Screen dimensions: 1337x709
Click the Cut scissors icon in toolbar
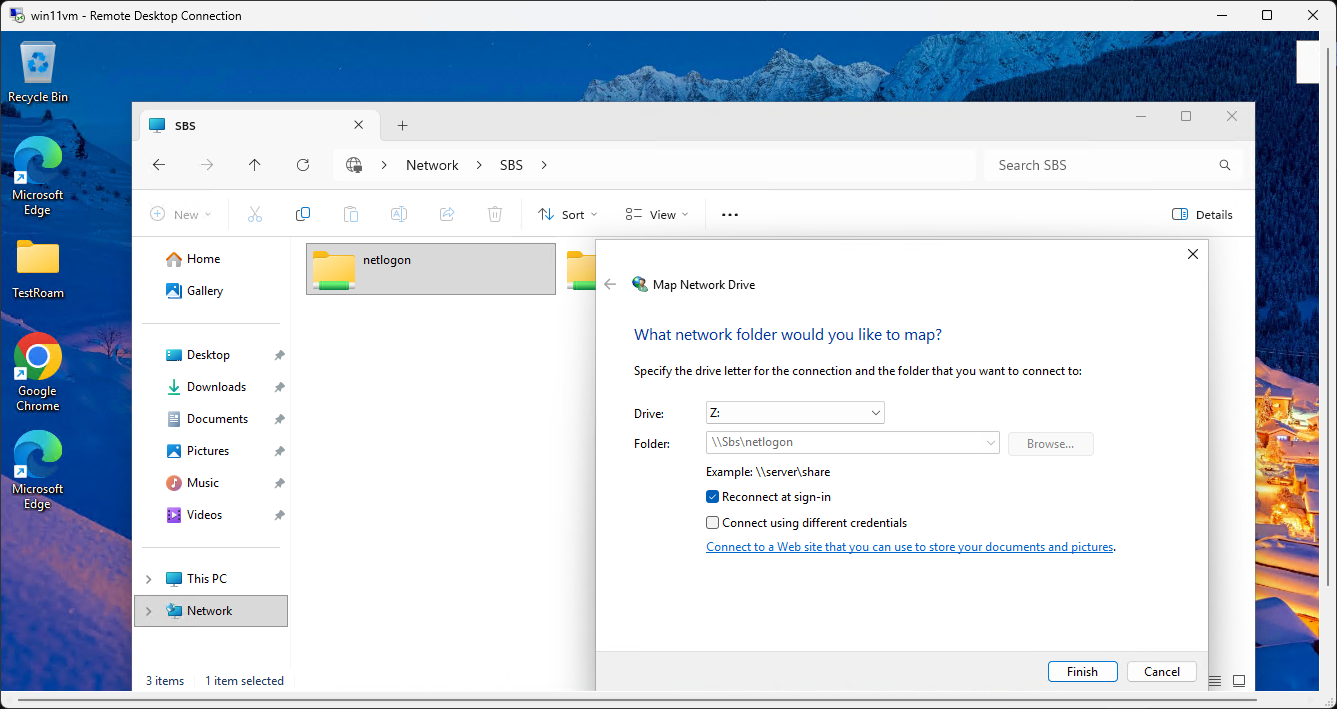(x=255, y=214)
